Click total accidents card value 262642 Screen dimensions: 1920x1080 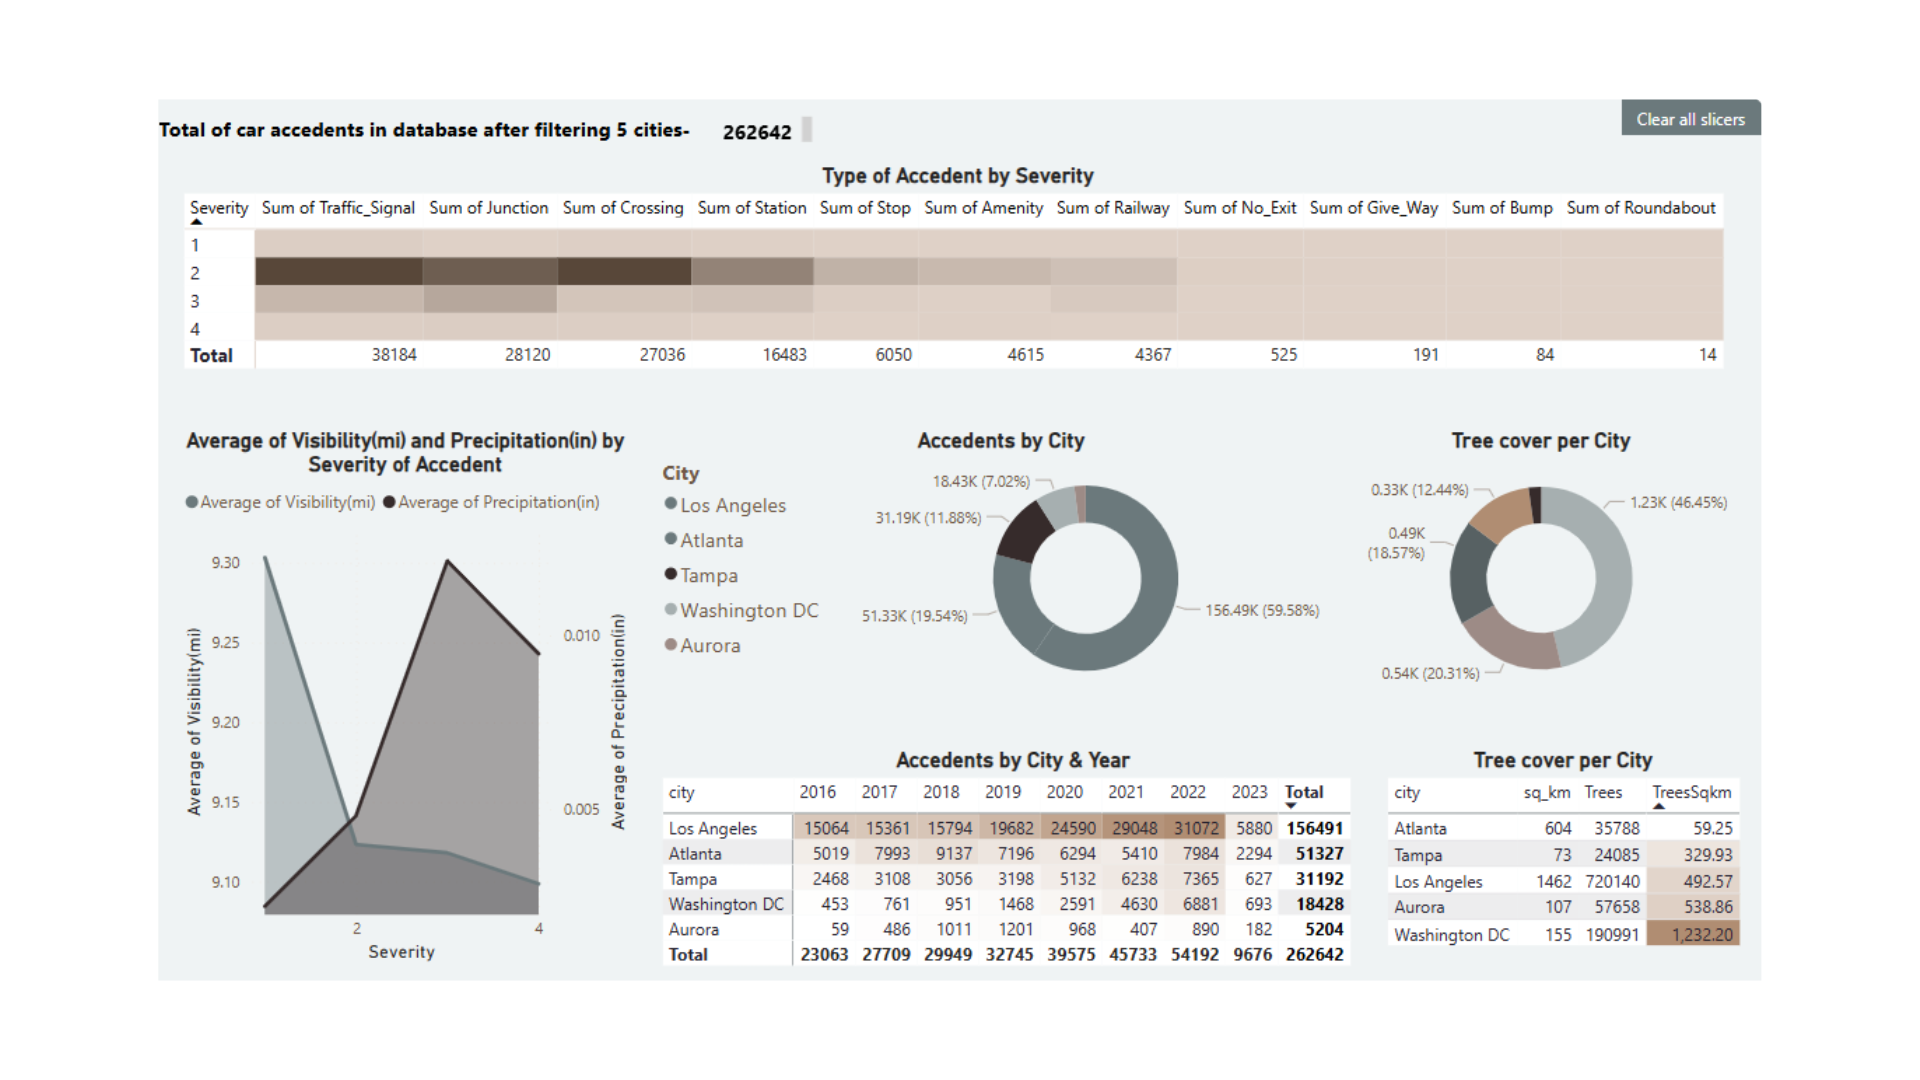[757, 132]
